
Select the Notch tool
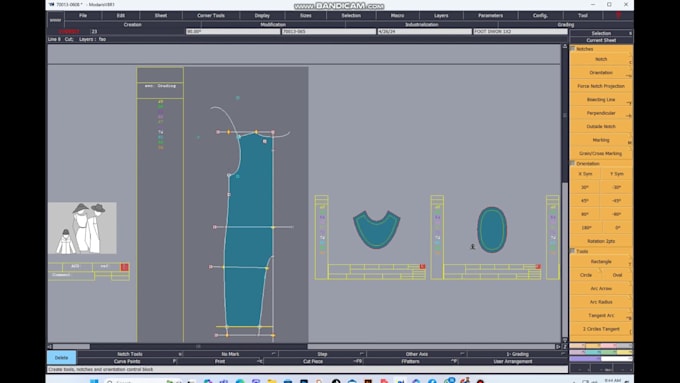click(601, 59)
